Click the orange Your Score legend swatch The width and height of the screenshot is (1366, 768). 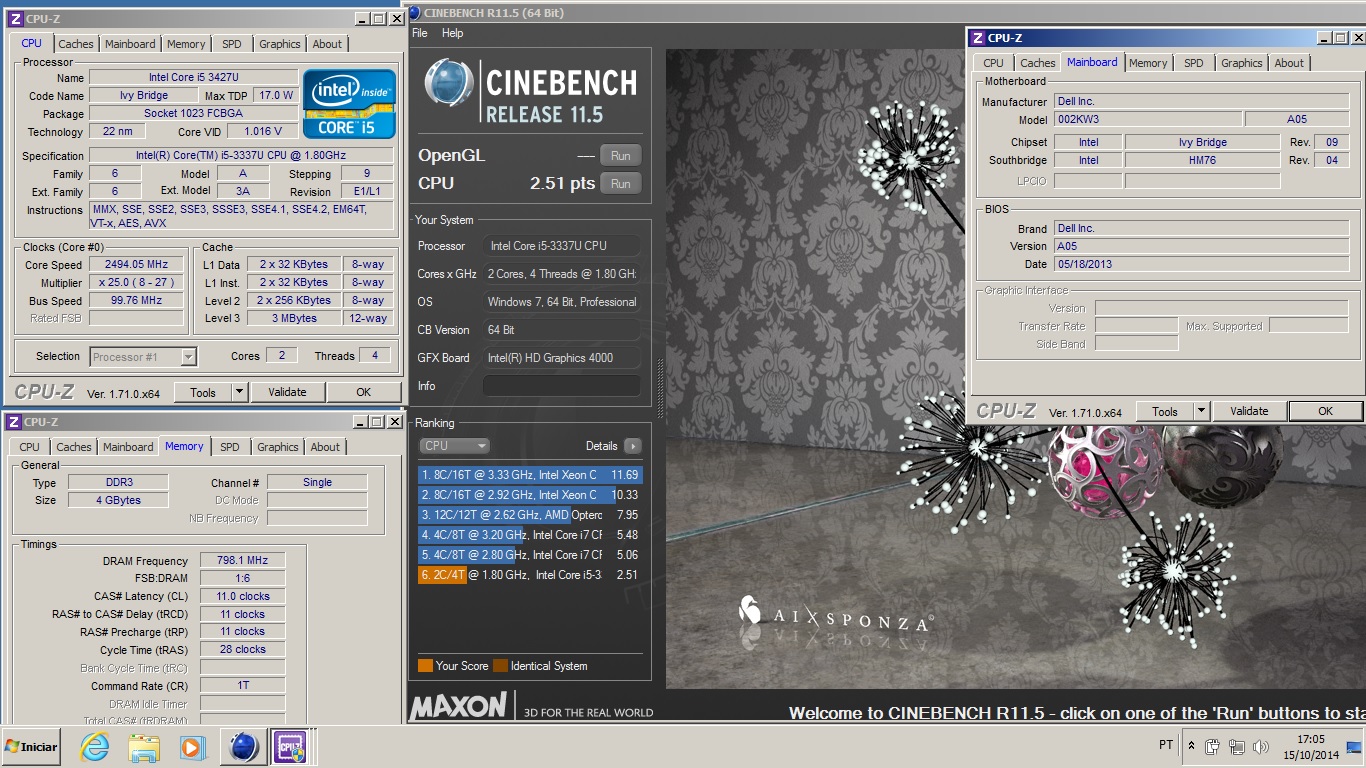point(425,666)
